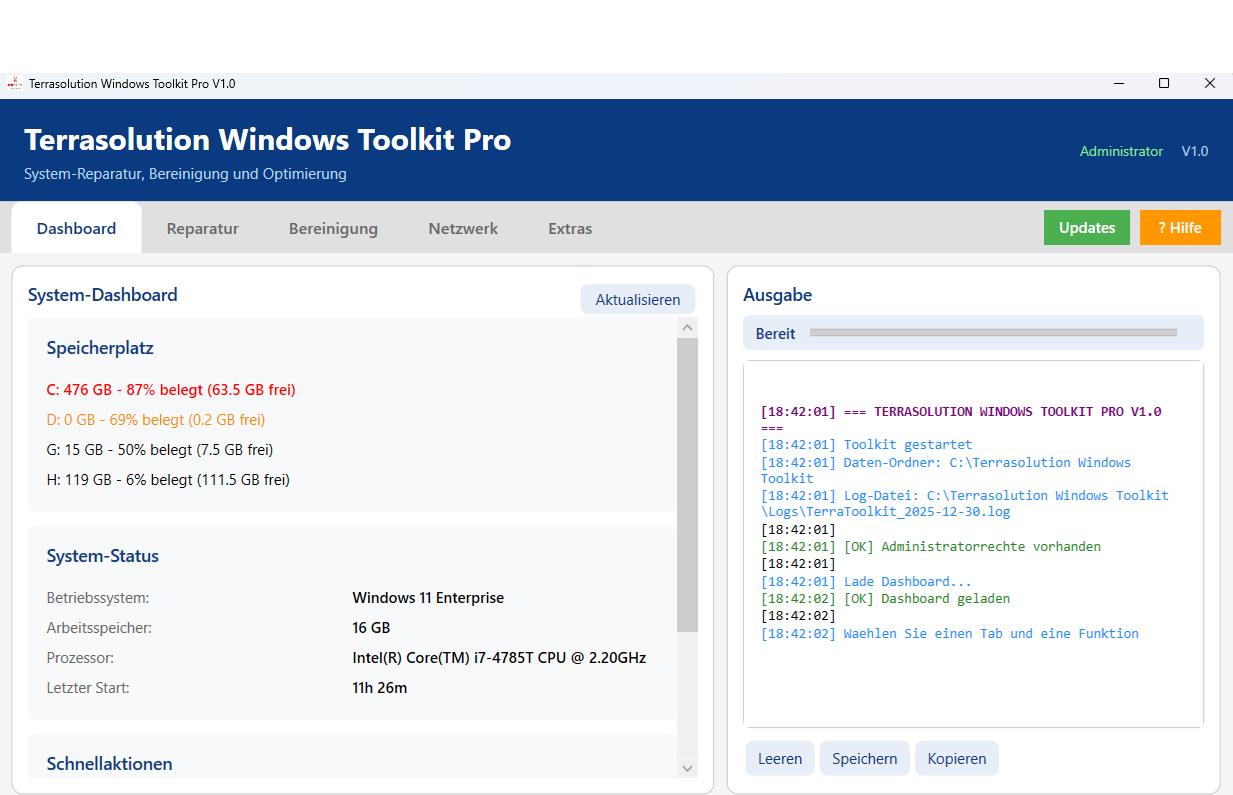This screenshot has height=795, width=1233.
Task: Switch to the Dashboard tab
Action: (x=76, y=228)
